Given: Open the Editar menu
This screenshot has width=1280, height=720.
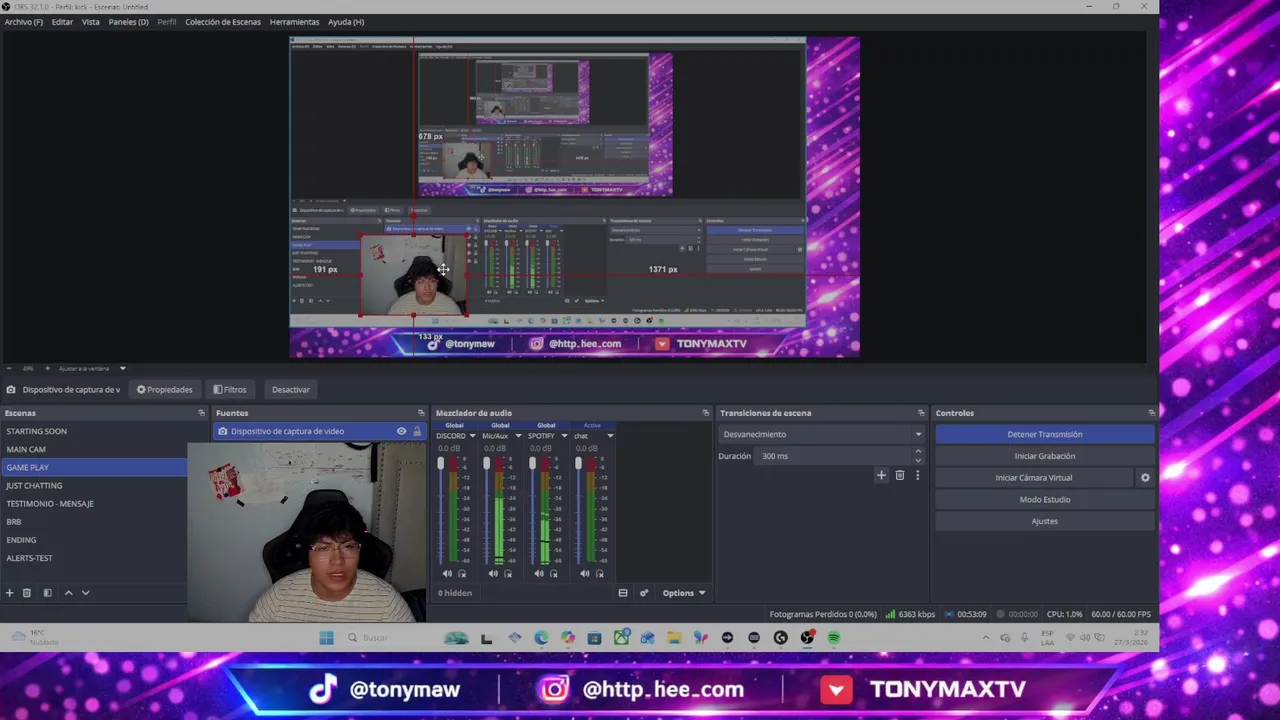Looking at the screenshot, I should (62, 22).
